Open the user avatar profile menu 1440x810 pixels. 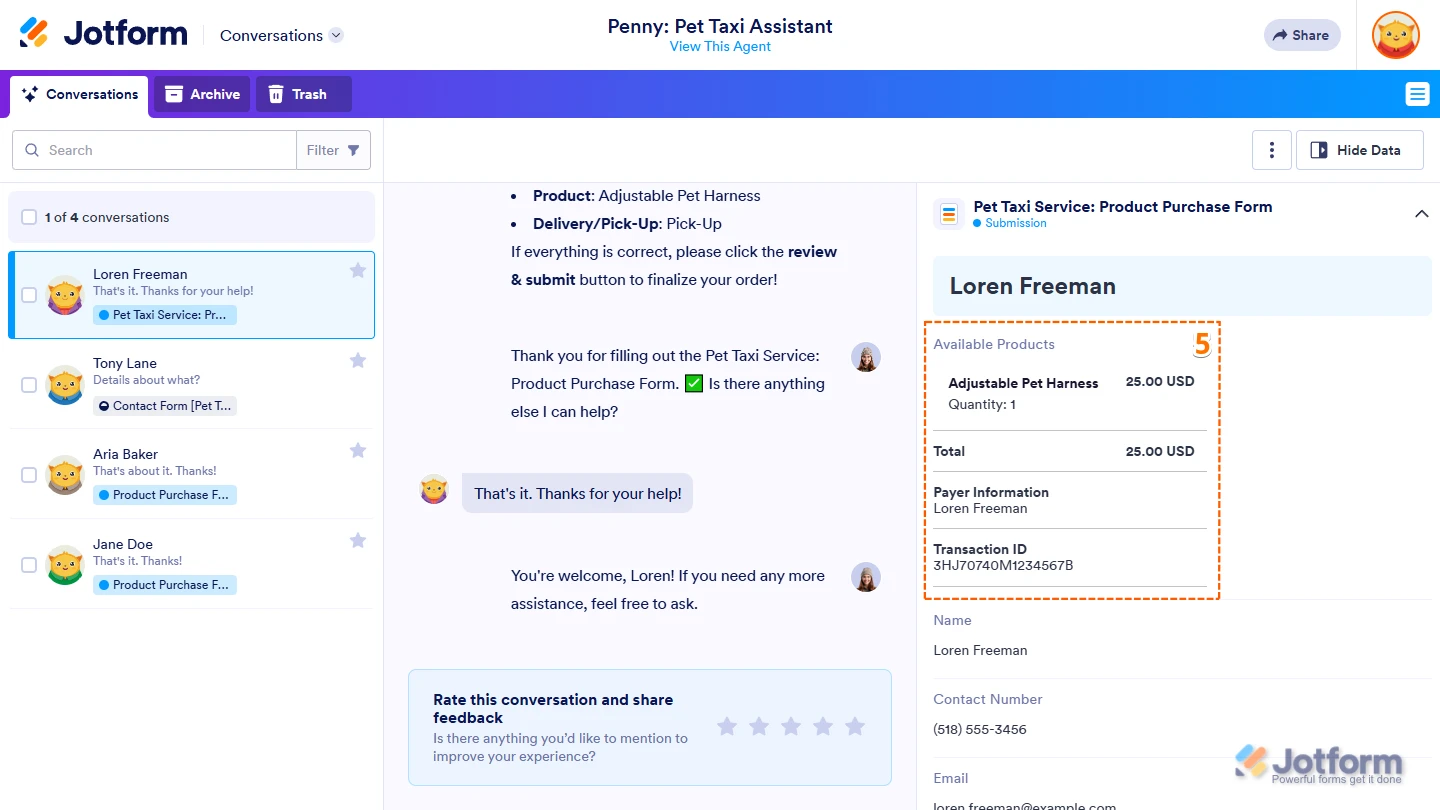1395,35
